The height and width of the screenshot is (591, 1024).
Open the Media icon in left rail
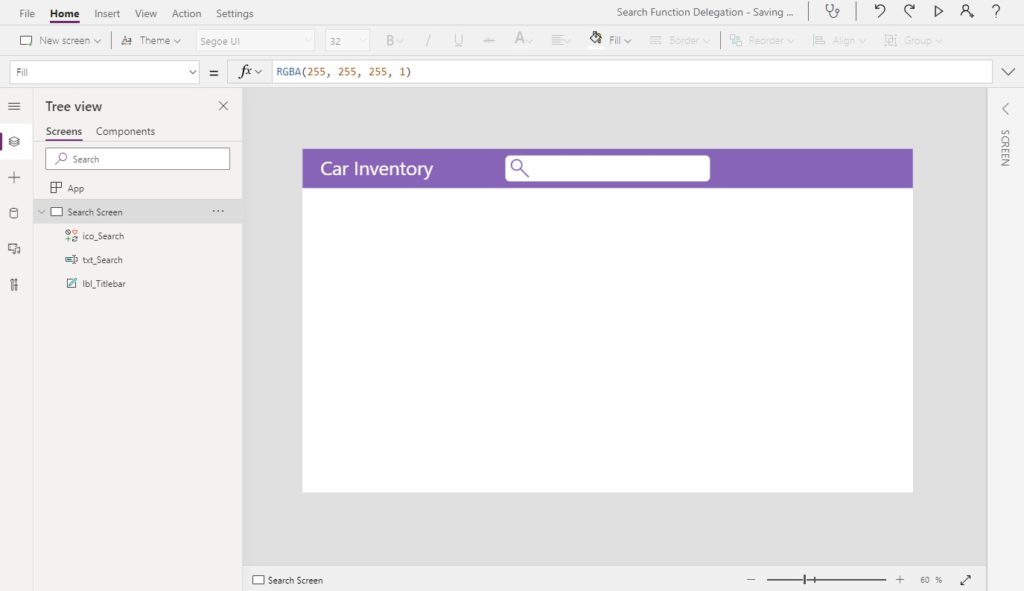coord(14,249)
